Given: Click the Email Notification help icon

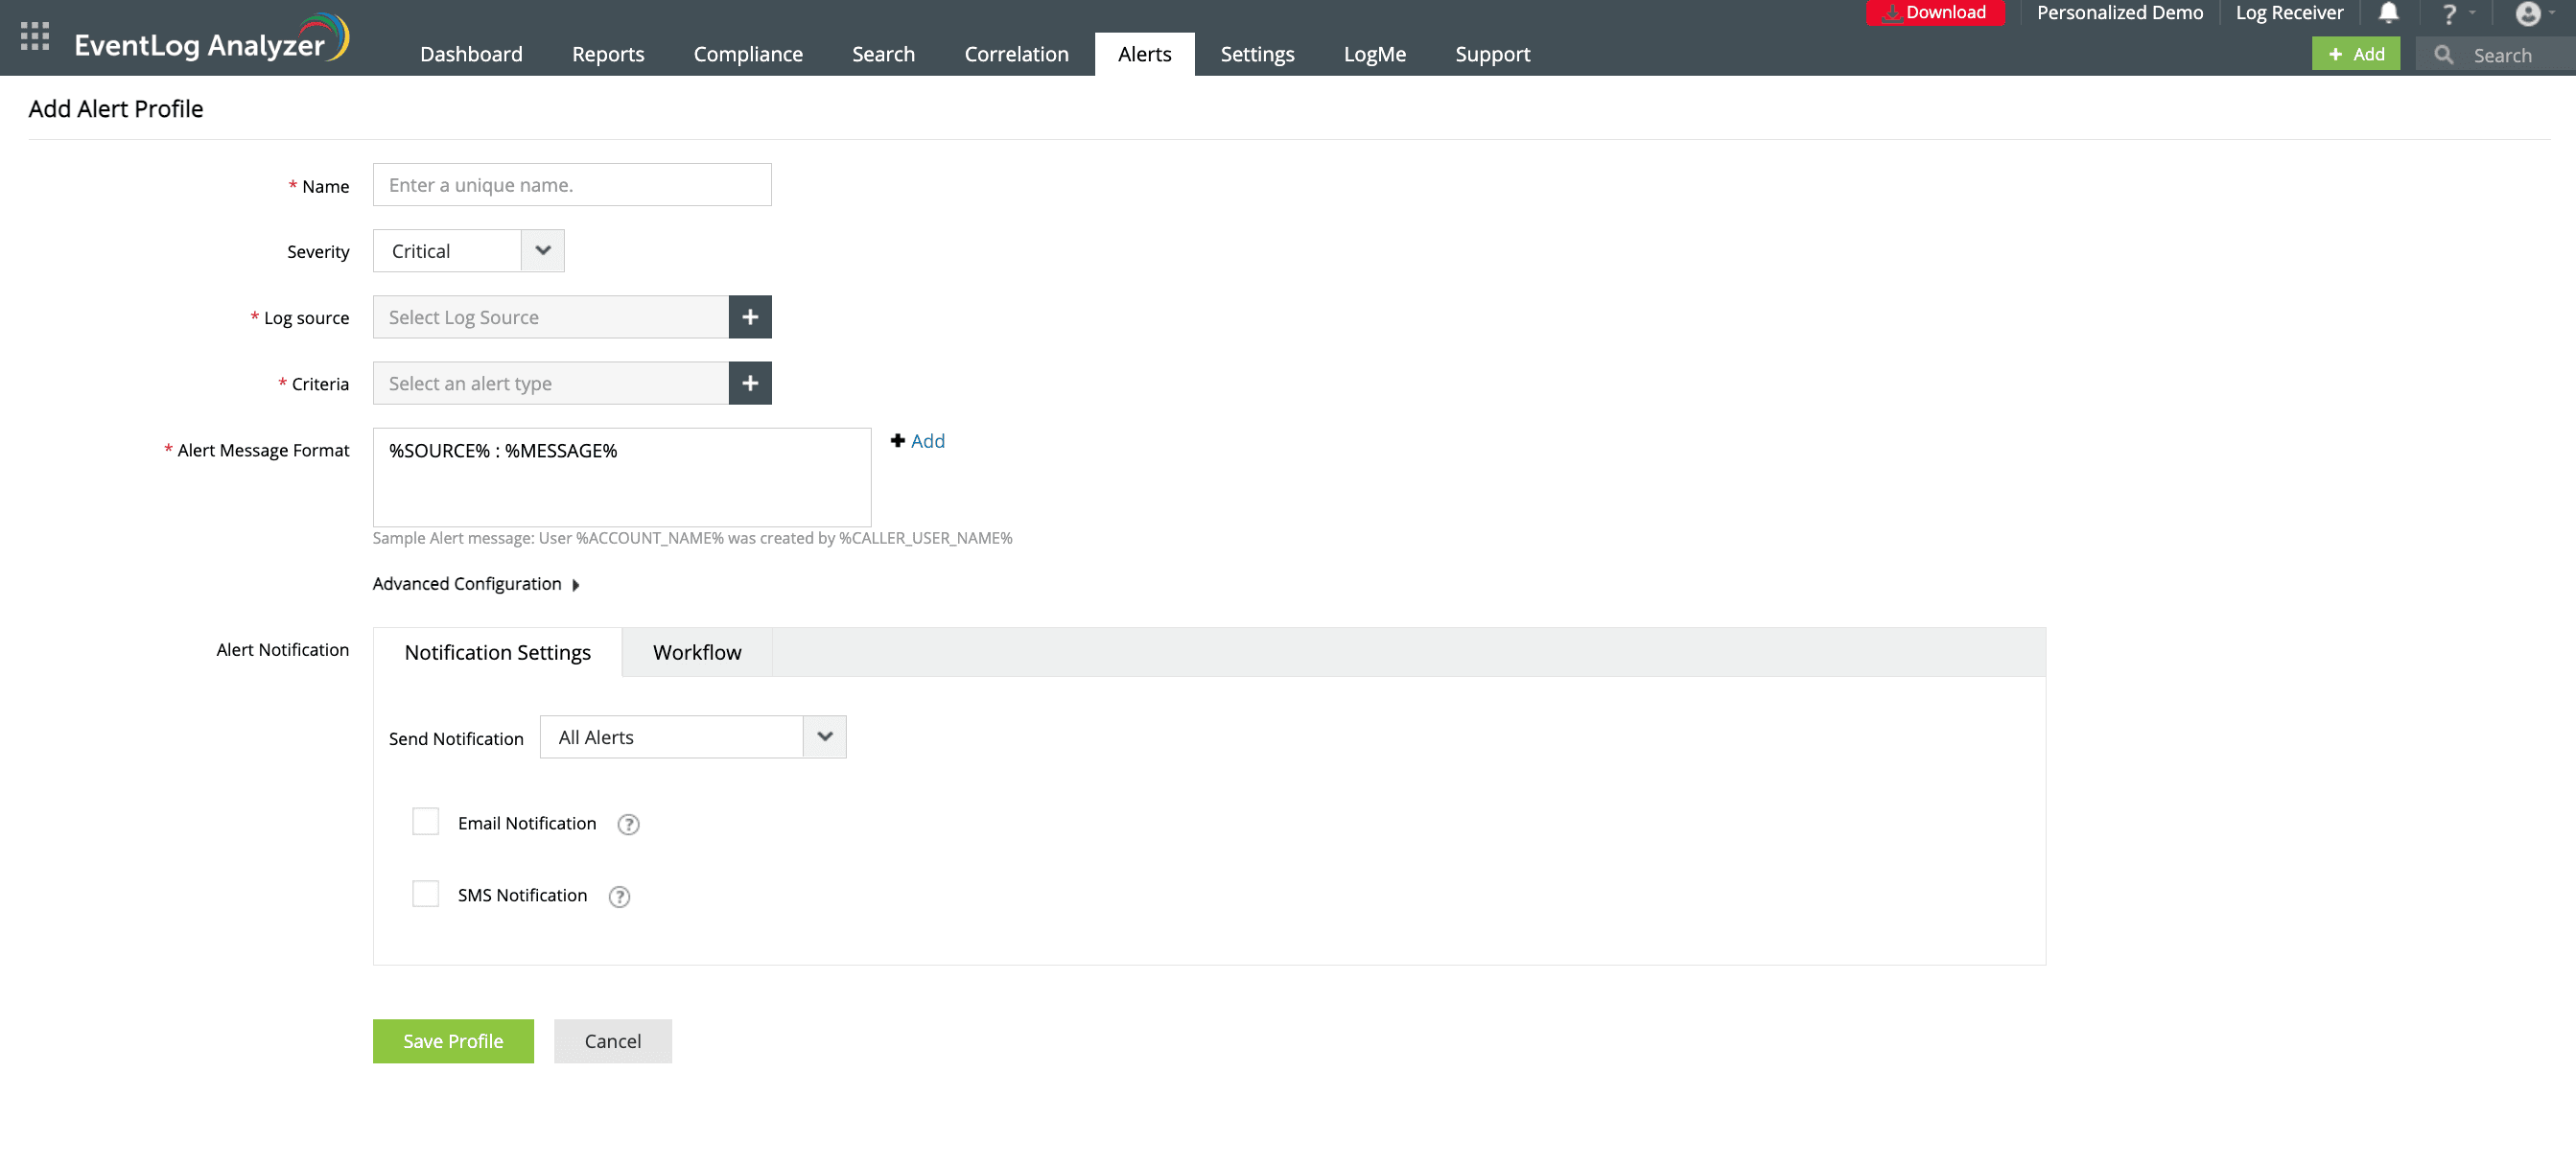Looking at the screenshot, I should coord(628,824).
